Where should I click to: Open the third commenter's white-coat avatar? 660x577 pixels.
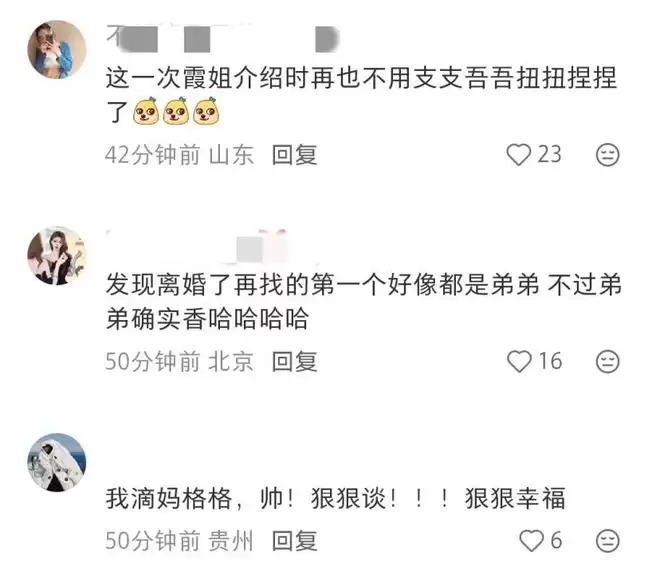[57, 463]
